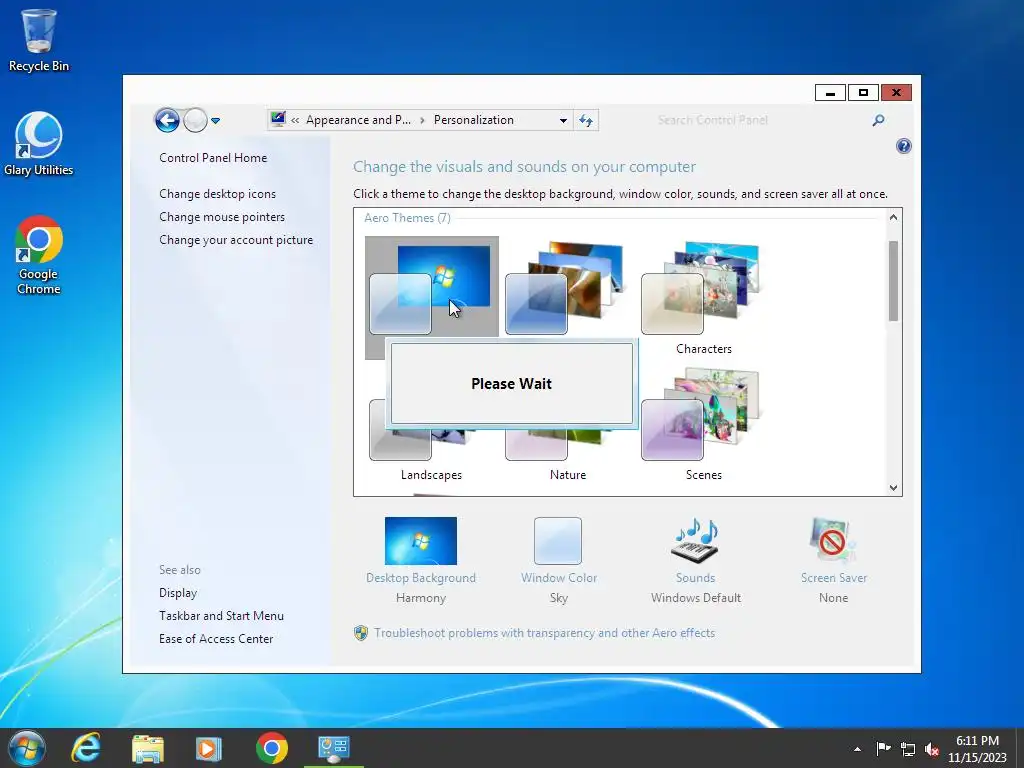Open the taskbar clock and date

(977, 748)
